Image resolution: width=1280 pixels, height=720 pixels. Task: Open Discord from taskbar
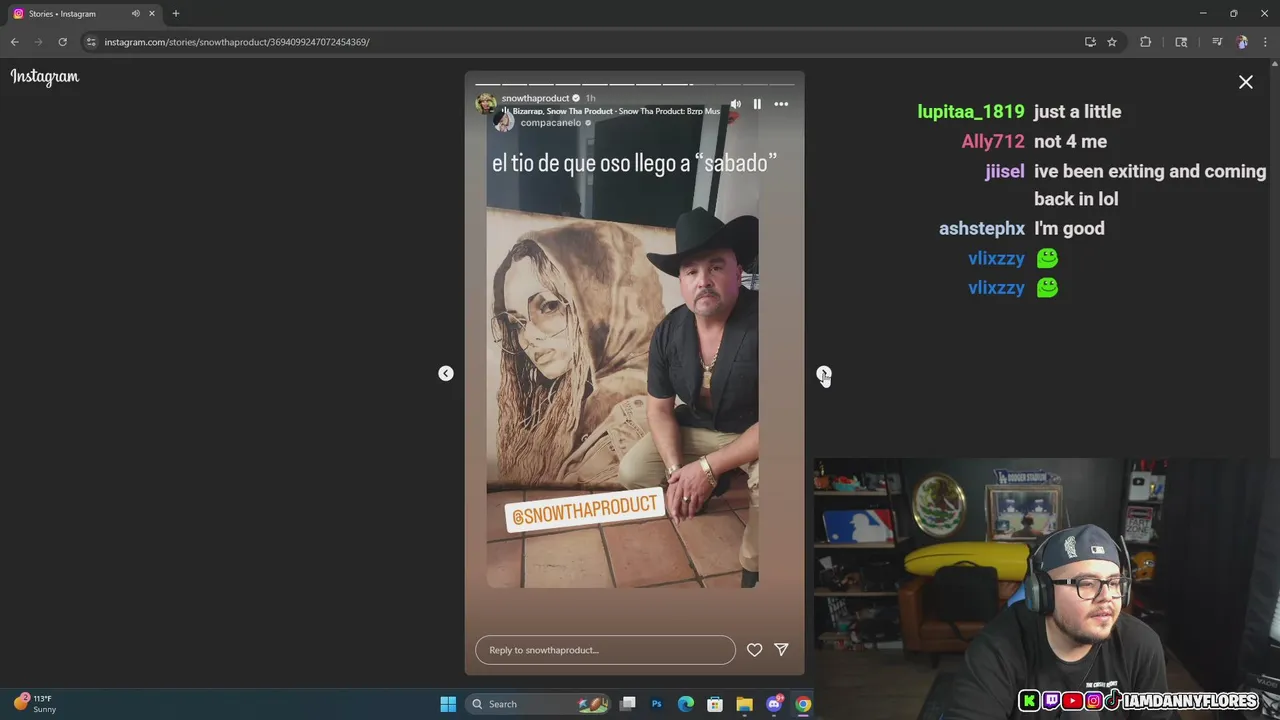pos(774,704)
